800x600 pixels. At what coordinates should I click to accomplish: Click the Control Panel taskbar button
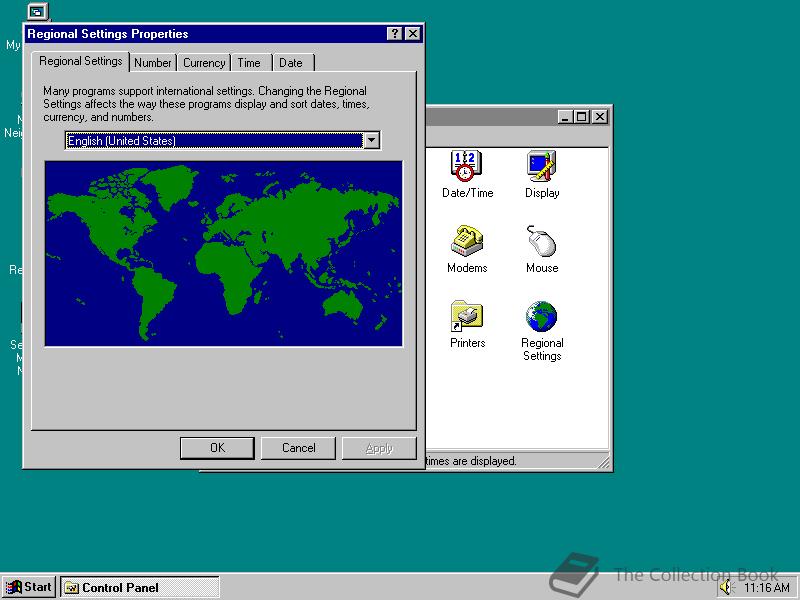point(140,587)
